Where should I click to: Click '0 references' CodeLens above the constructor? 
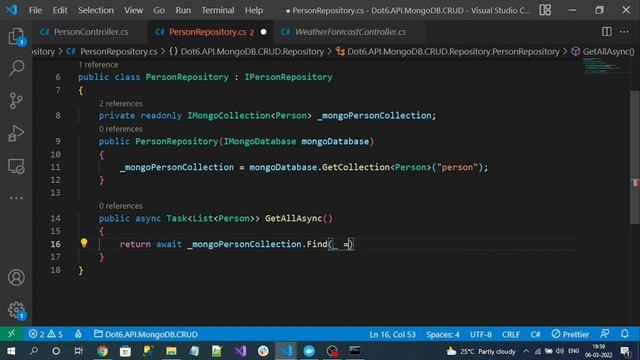(x=120, y=129)
